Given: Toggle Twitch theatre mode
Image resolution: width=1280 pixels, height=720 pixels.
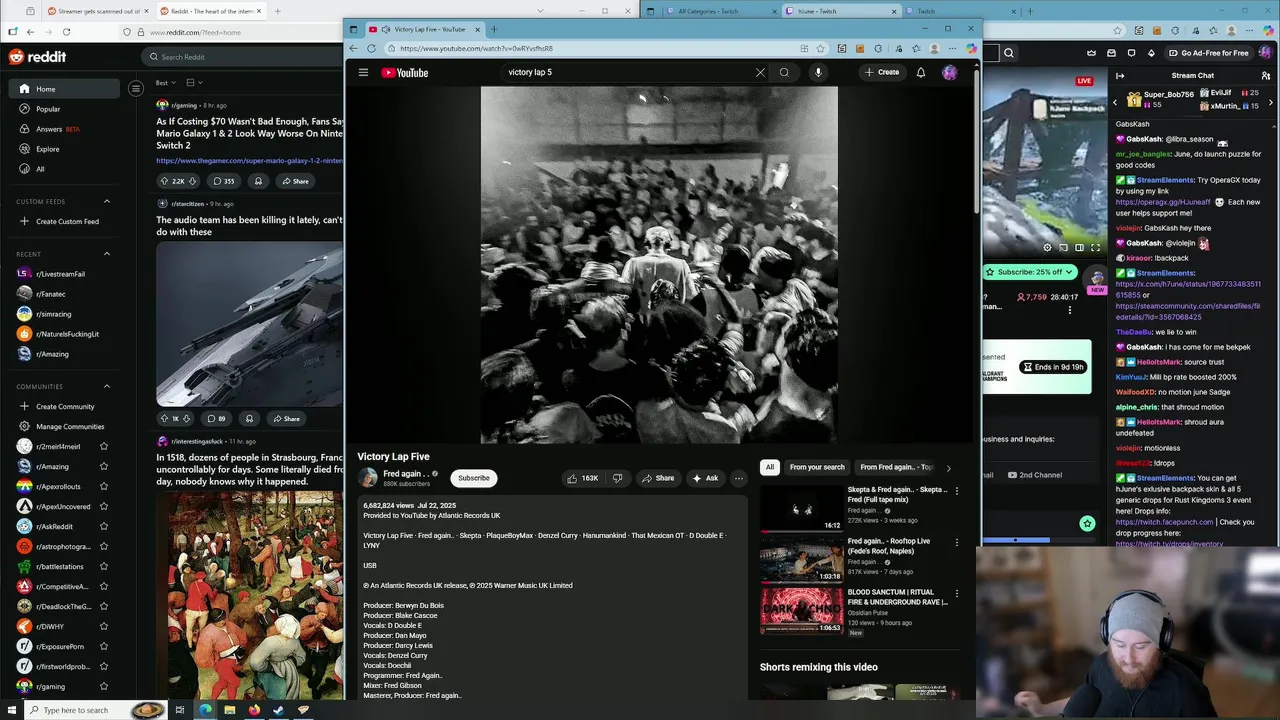Looking at the screenshot, I should pos(1079,247).
